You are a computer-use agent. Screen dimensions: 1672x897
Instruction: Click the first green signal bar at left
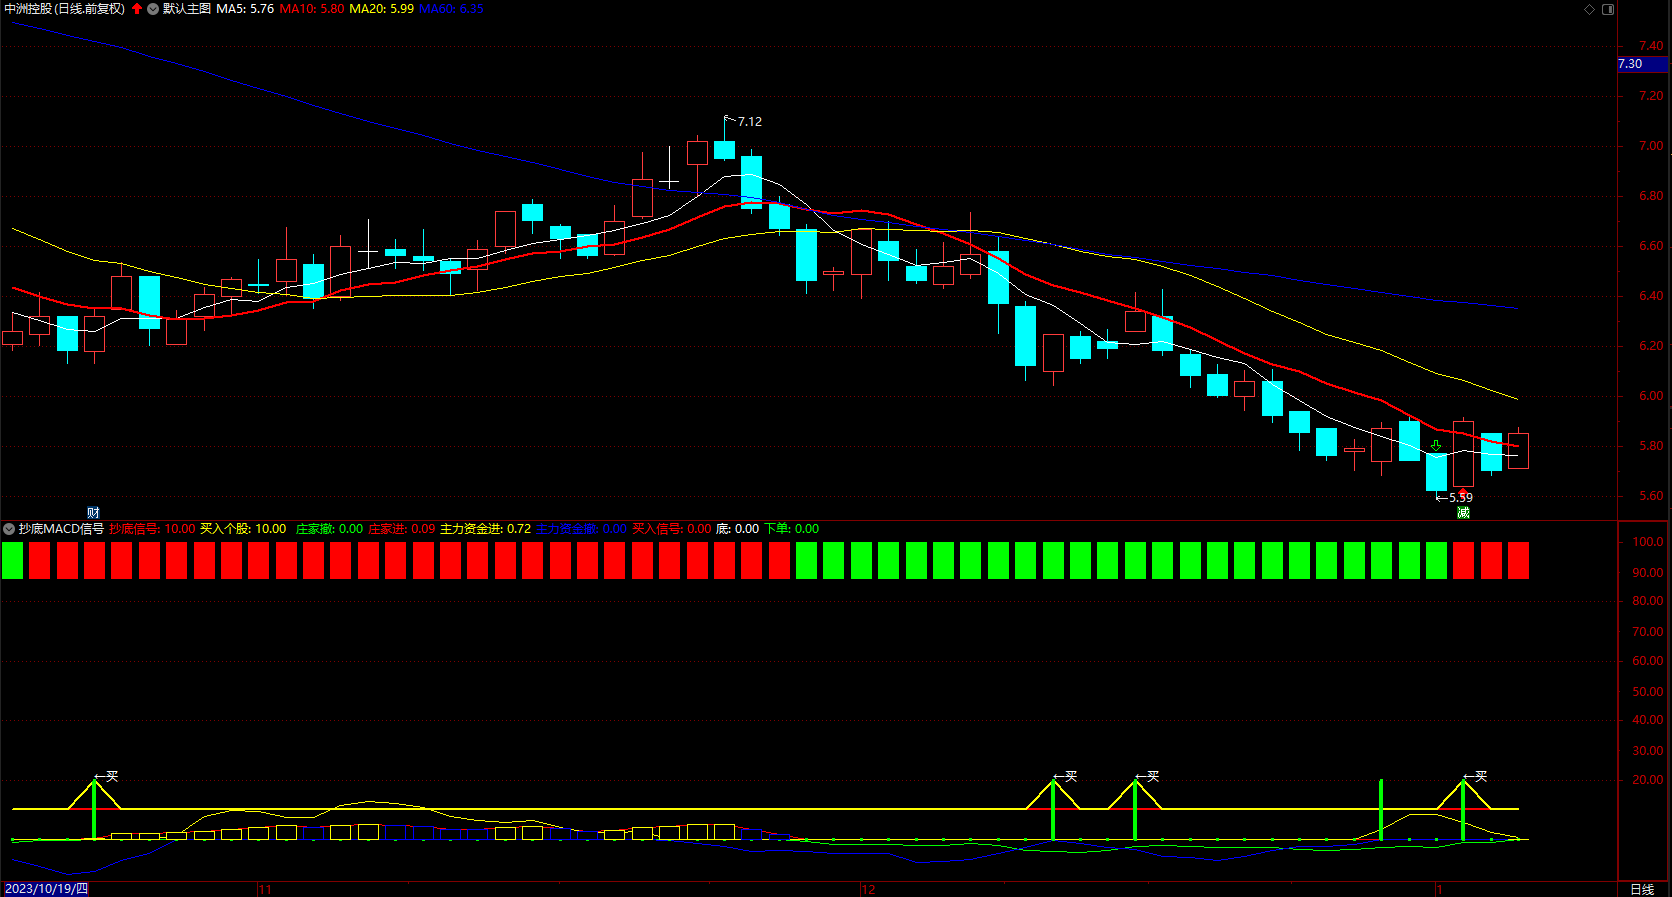pos(12,560)
